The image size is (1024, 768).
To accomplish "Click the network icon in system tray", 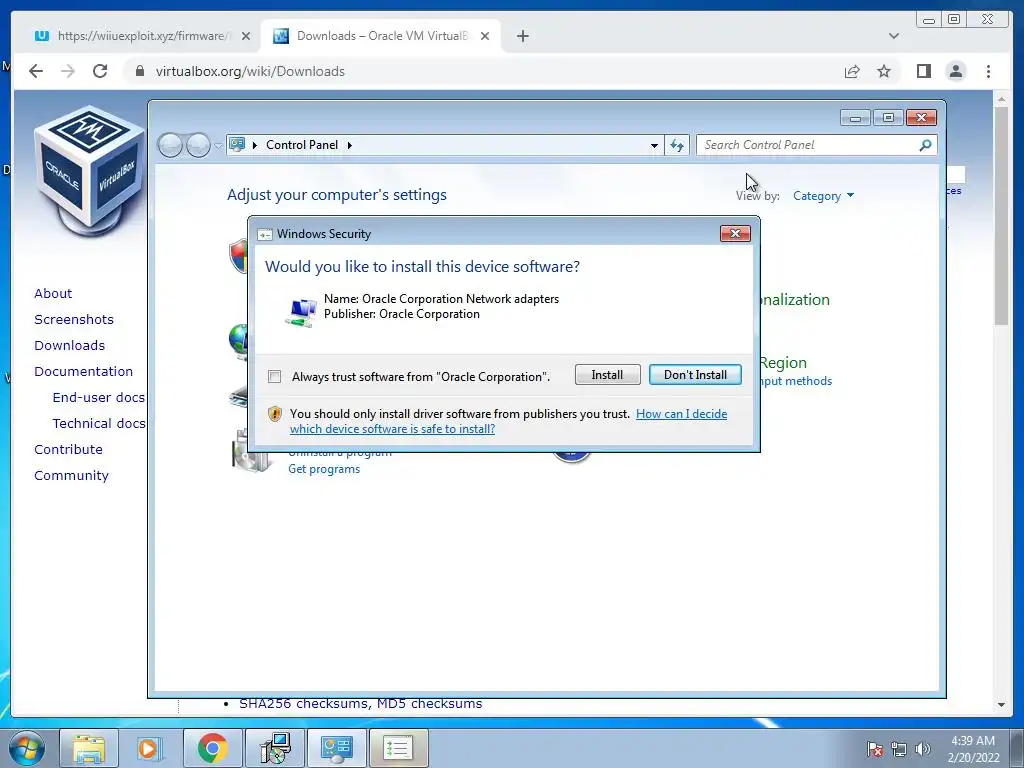I will click(899, 749).
